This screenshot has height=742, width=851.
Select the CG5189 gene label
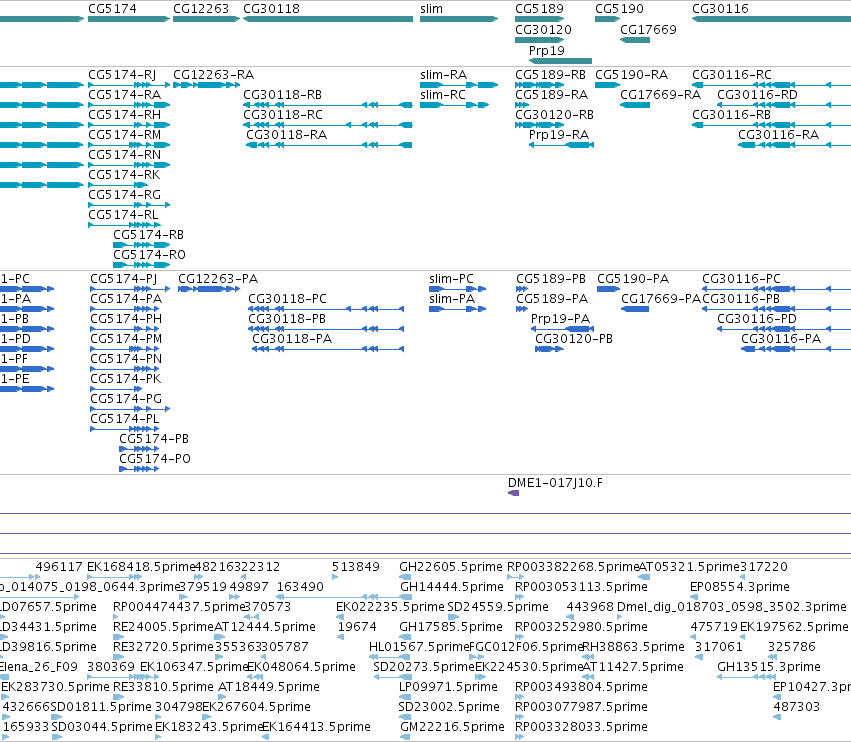[x=539, y=9]
